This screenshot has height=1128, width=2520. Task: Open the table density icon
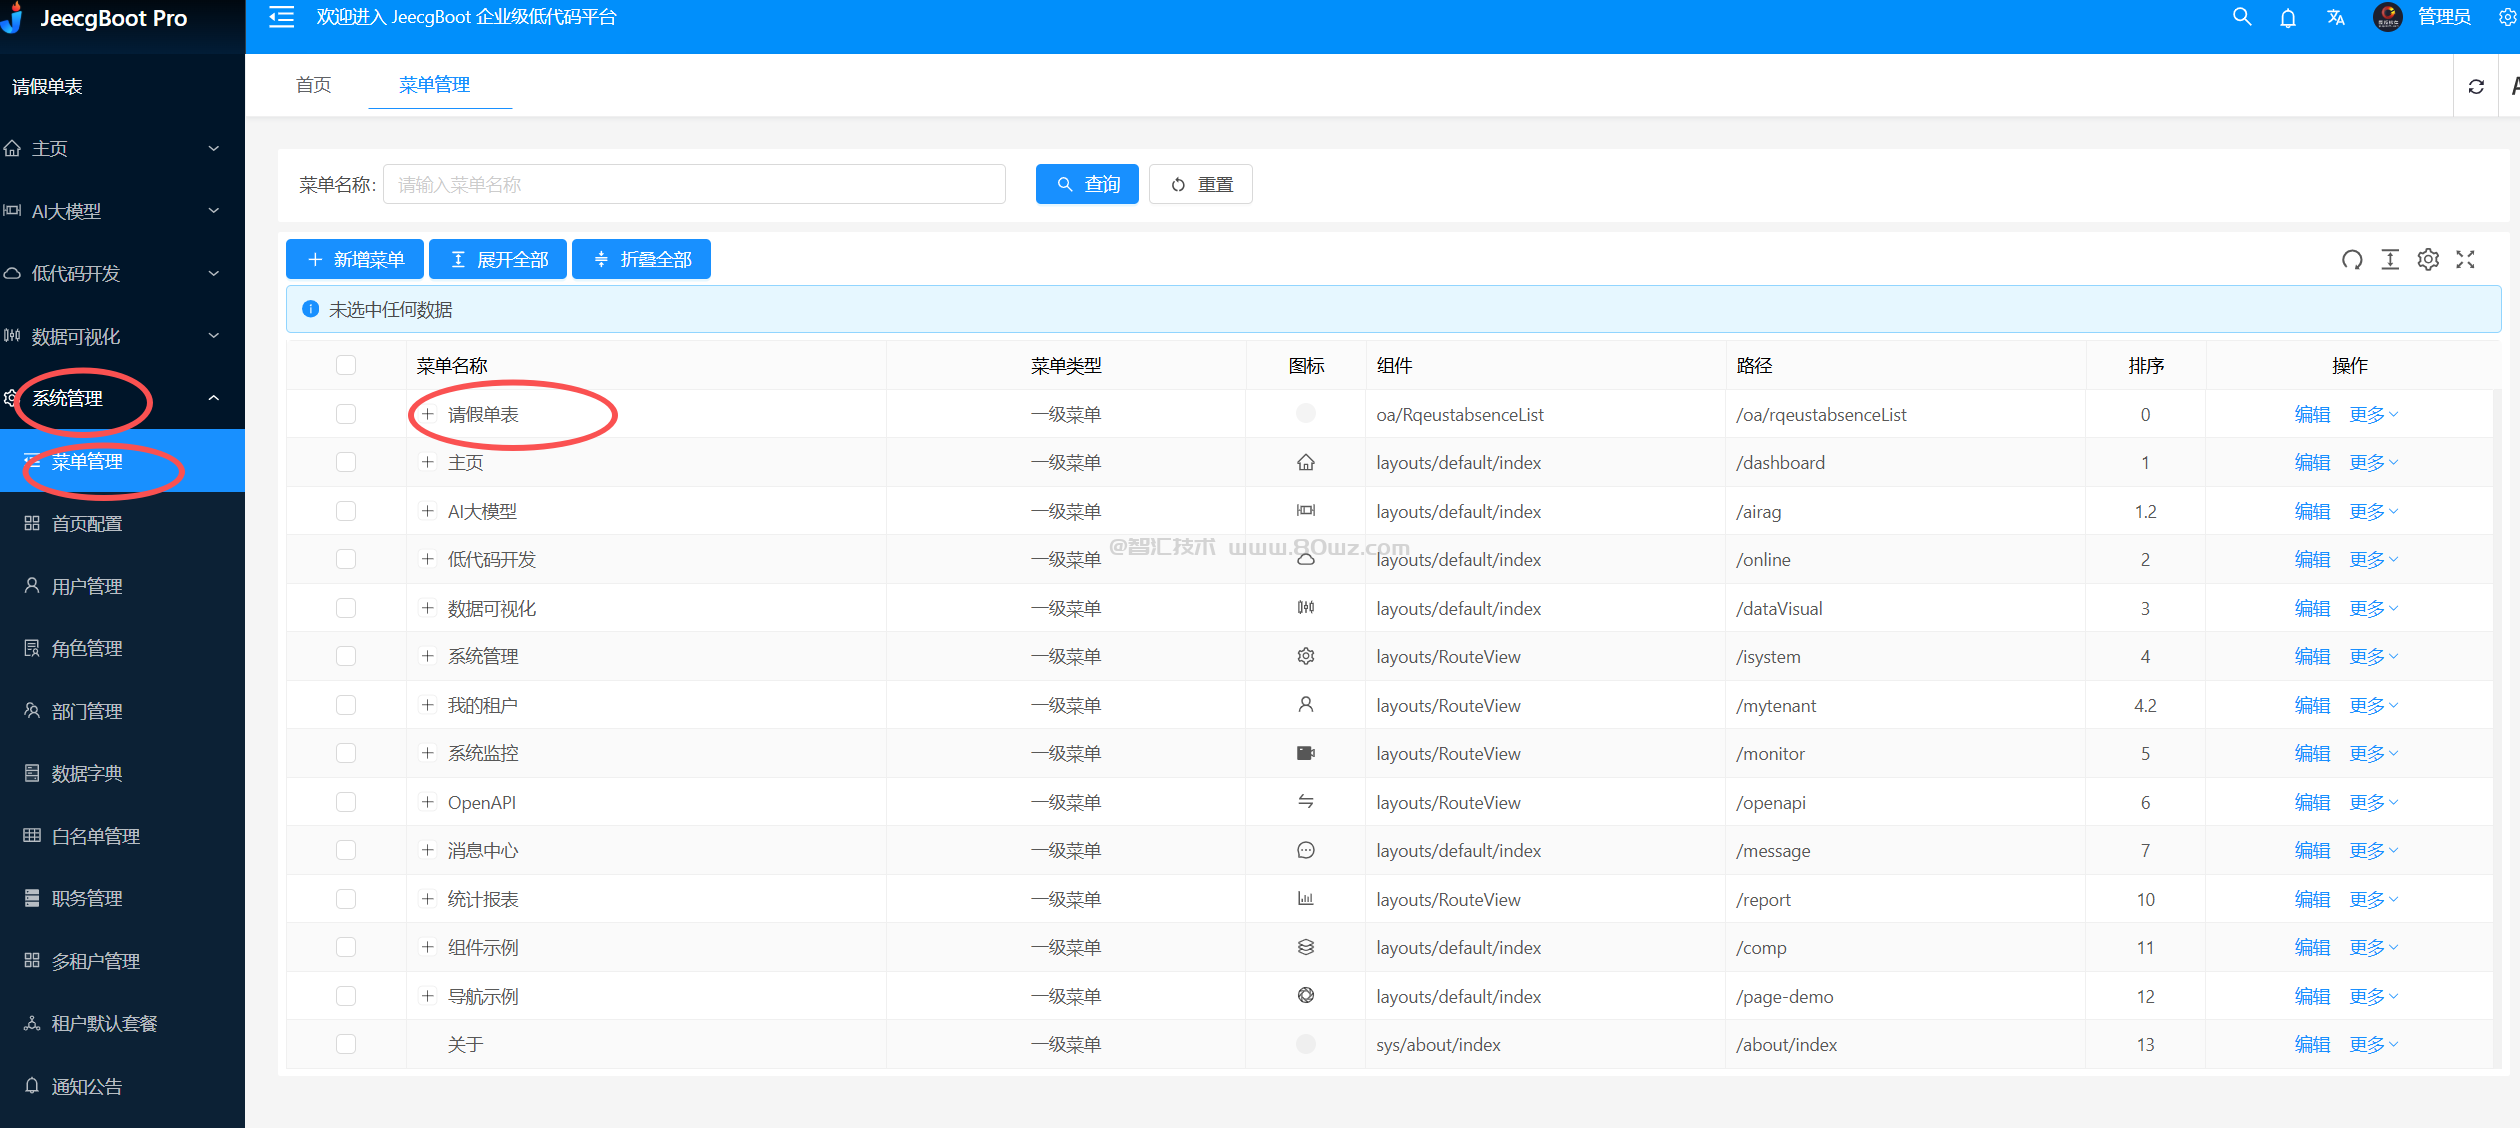[2390, 260]
